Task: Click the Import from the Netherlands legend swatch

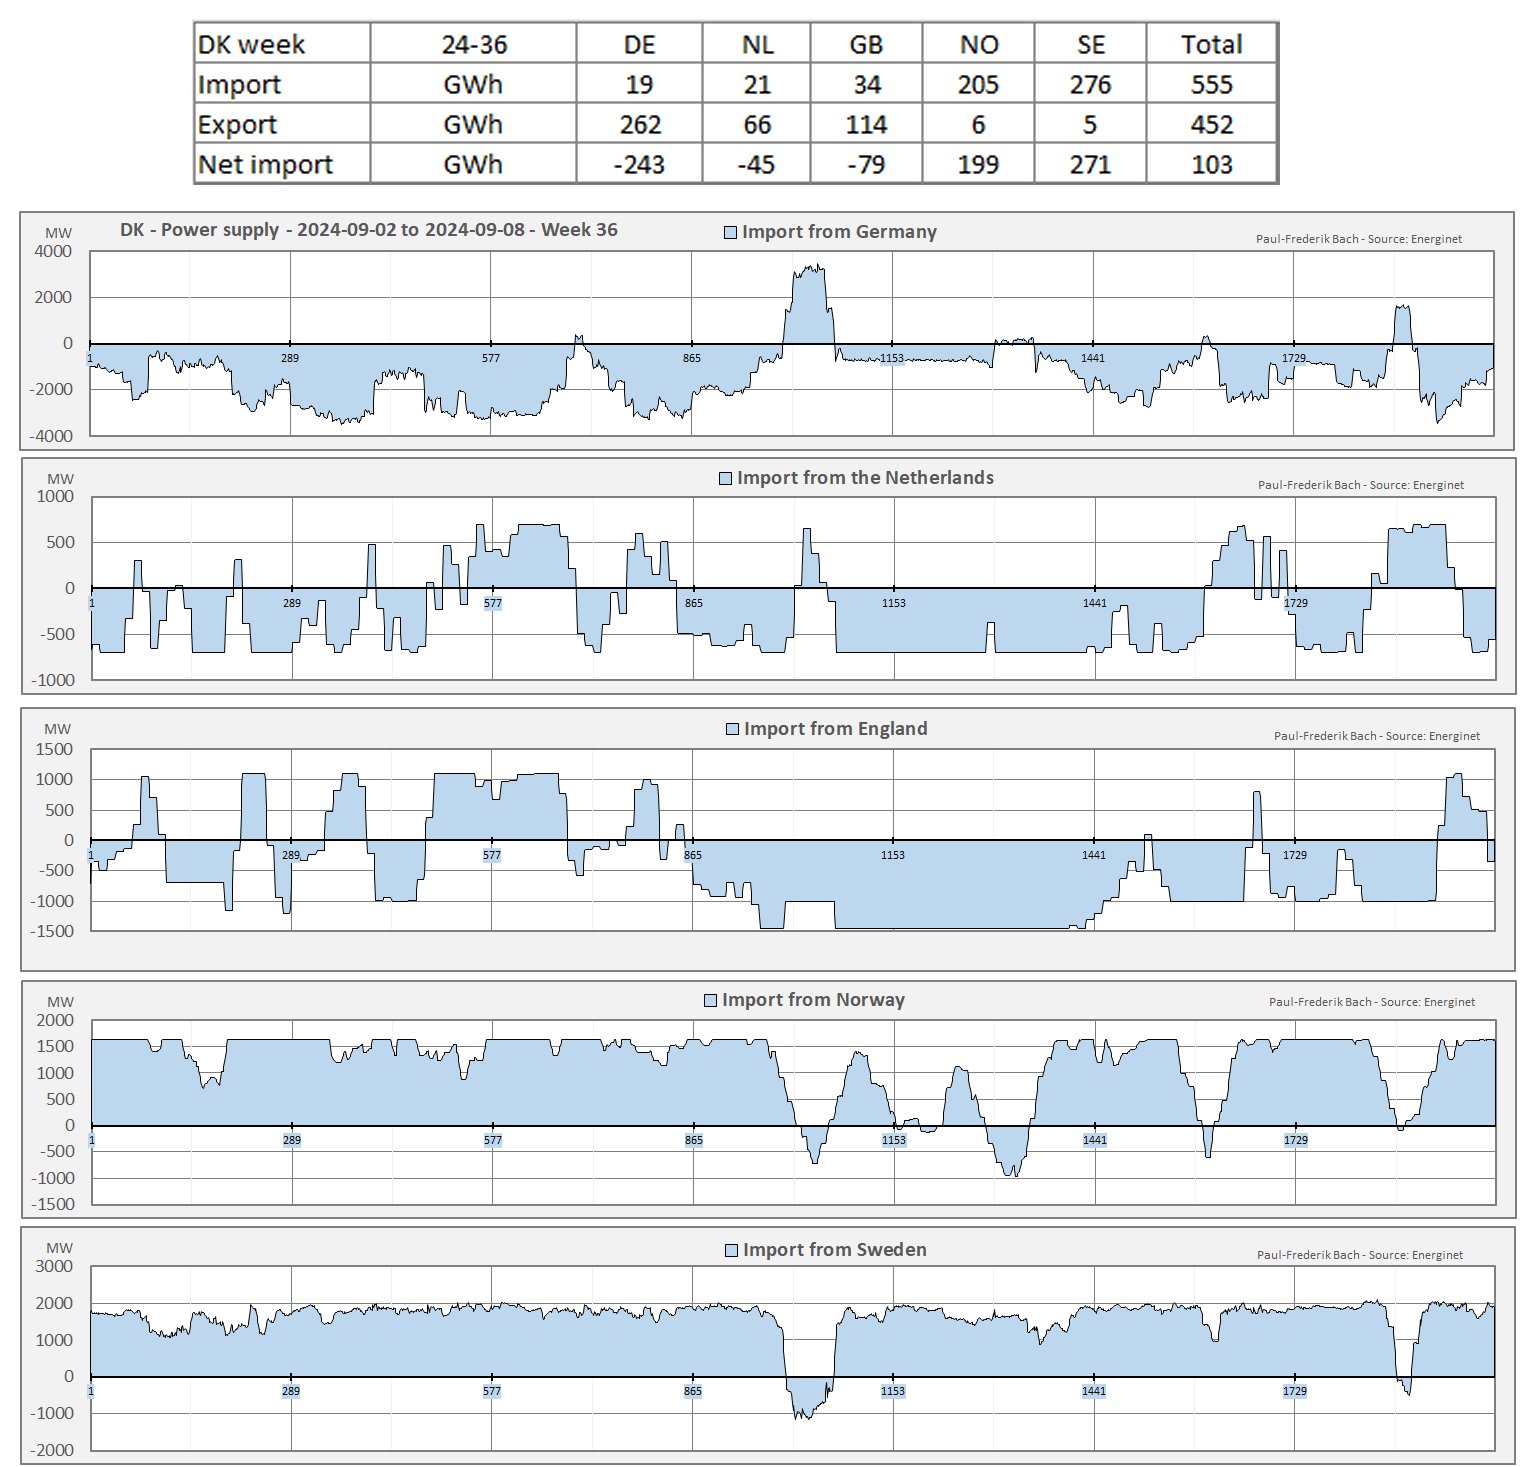Action: point(726,479)
